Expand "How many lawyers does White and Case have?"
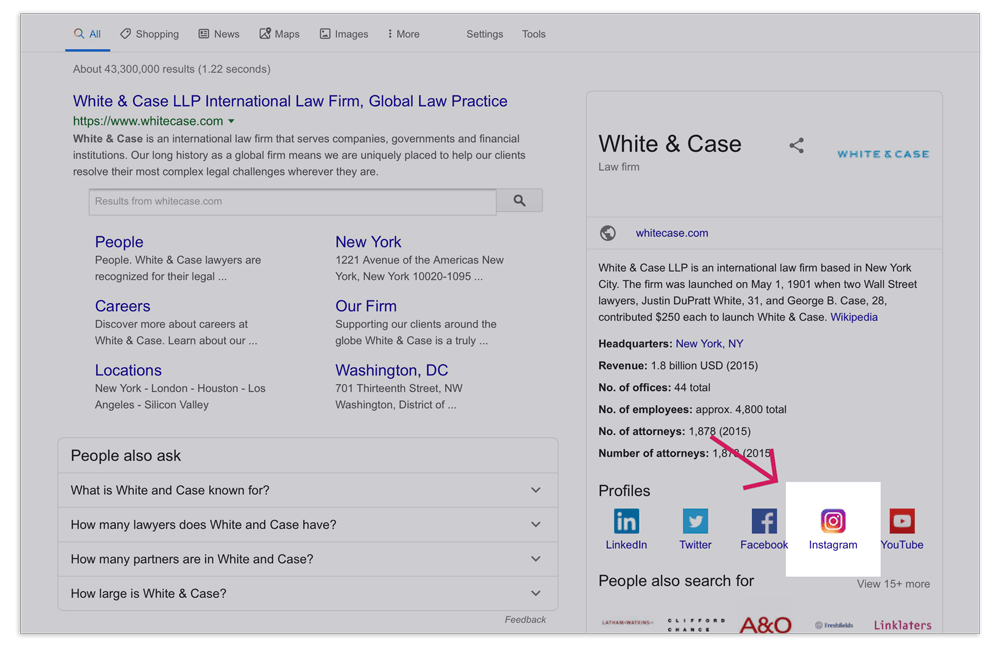 coord(308,524)
